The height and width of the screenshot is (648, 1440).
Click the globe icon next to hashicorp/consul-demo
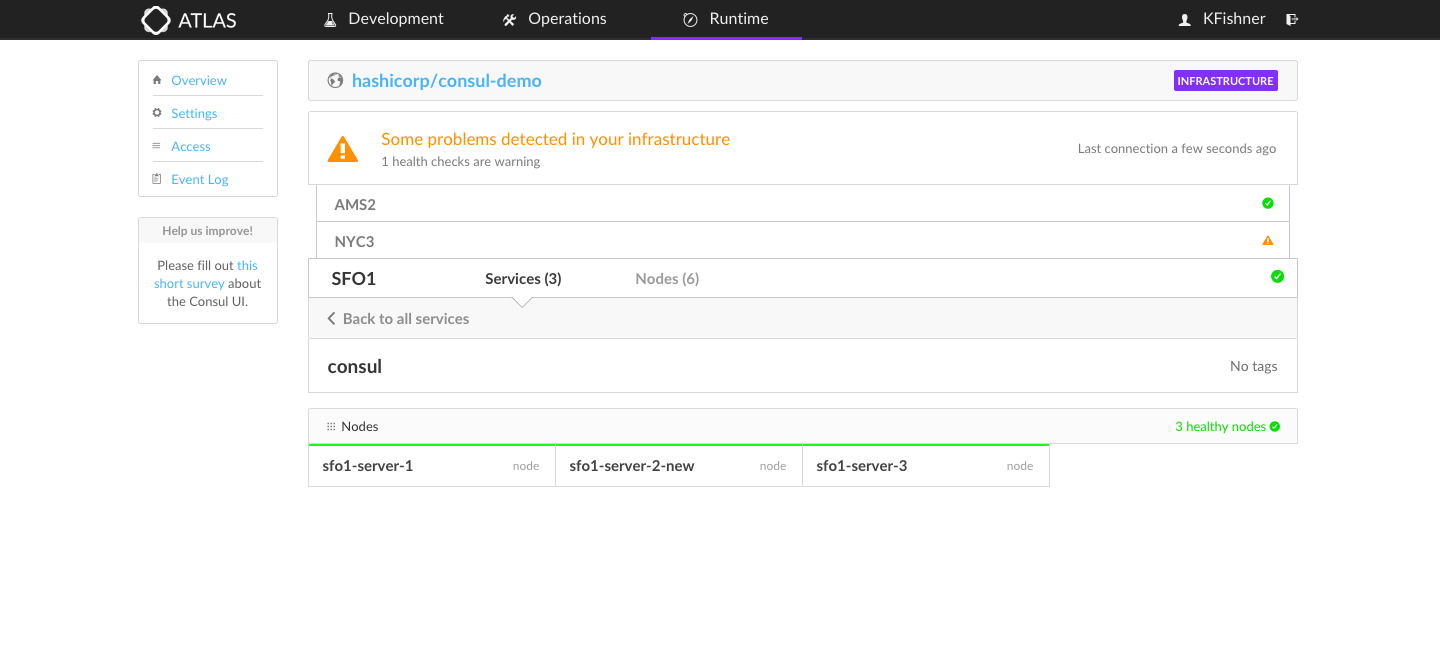pos(335,81)
